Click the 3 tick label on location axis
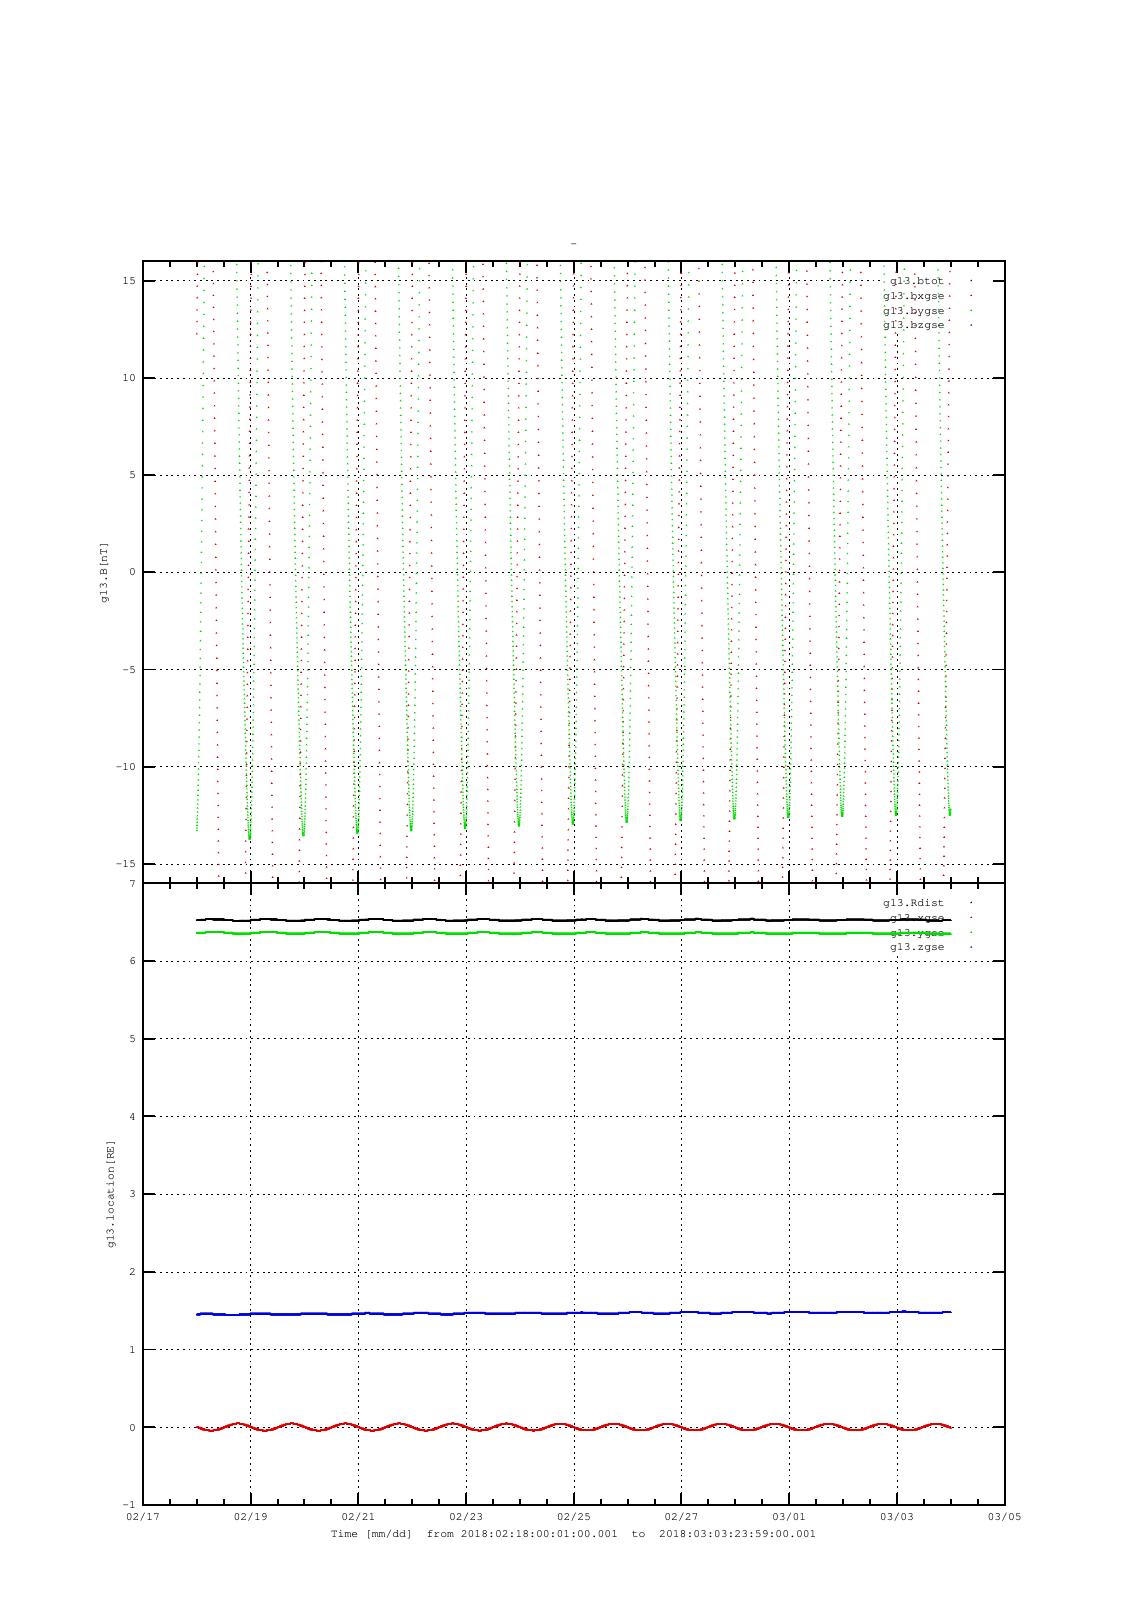Viewport: 1131px width, 1600px height. coord(132,1194)
